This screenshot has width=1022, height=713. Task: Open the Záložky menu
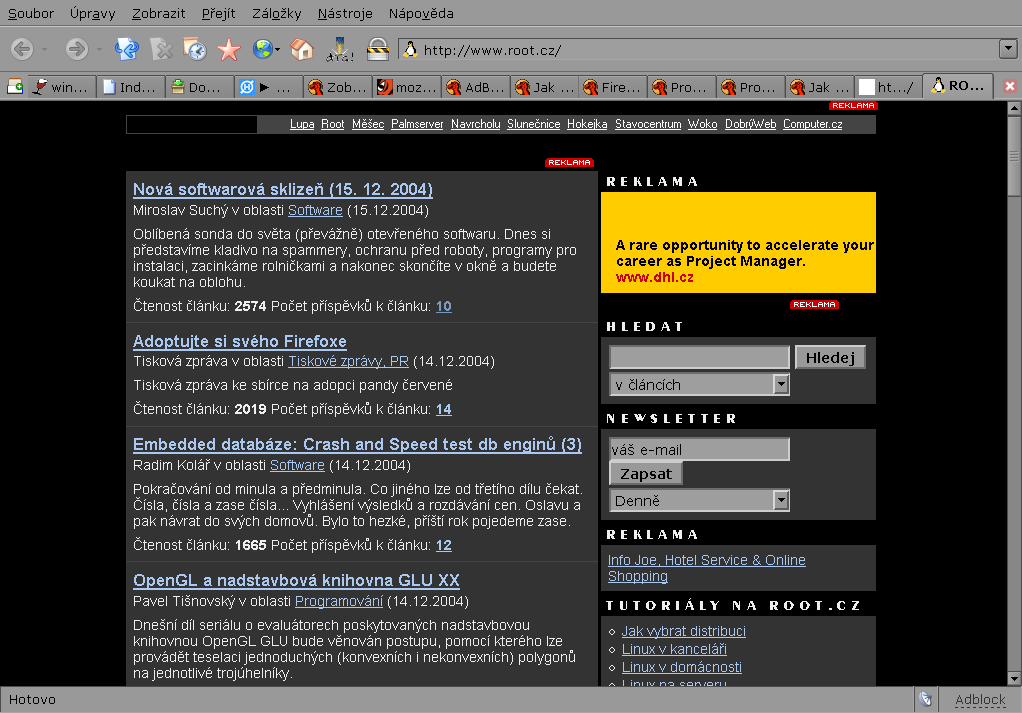pyautogui.click(x=276, y=13)
